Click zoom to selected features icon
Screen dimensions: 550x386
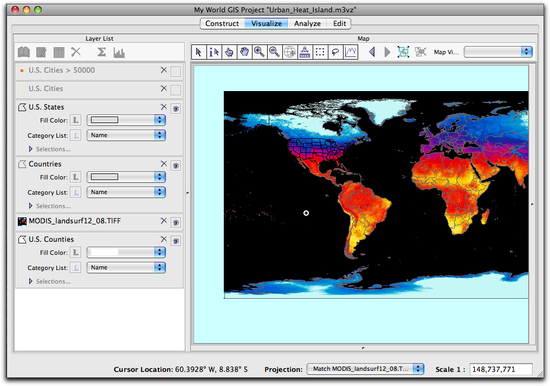click(x=420, y=52)
